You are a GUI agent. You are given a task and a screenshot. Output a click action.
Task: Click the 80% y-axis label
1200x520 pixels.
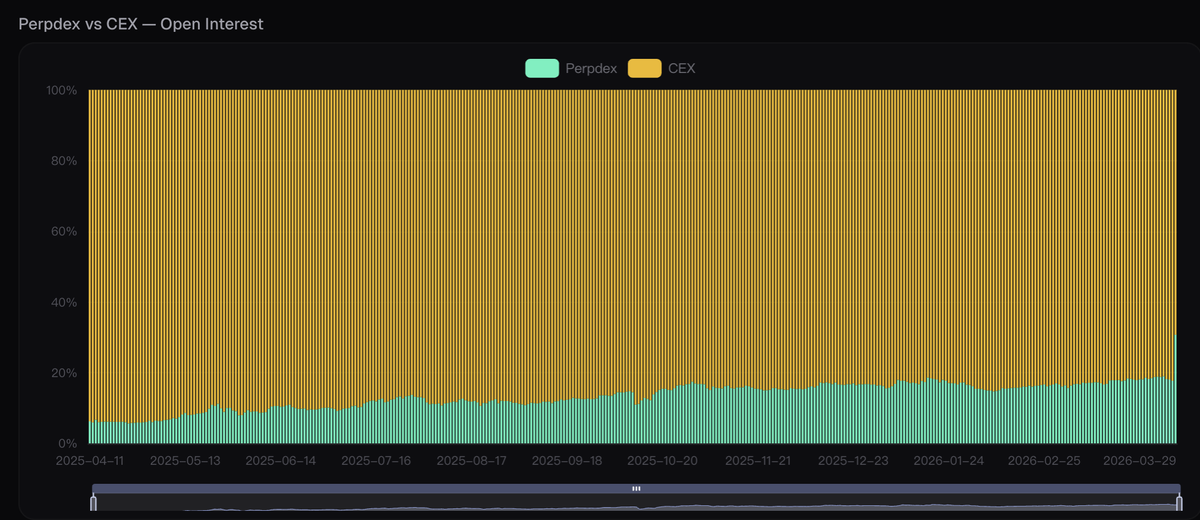click(x=63, y=161)
